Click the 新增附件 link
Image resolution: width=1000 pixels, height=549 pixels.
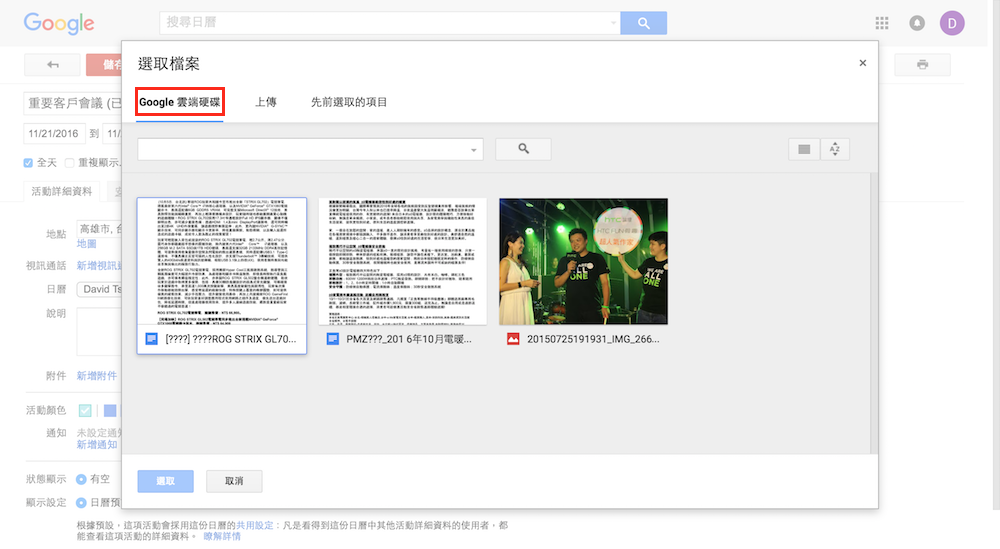pyautogui.click(x=97, y=376)
